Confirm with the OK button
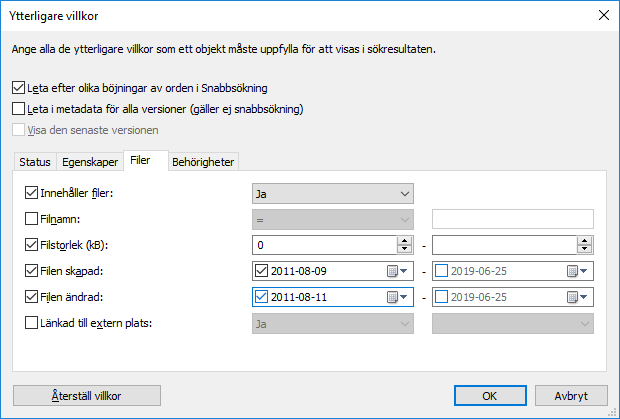620x419 pixels. click(x=490, y=396)
